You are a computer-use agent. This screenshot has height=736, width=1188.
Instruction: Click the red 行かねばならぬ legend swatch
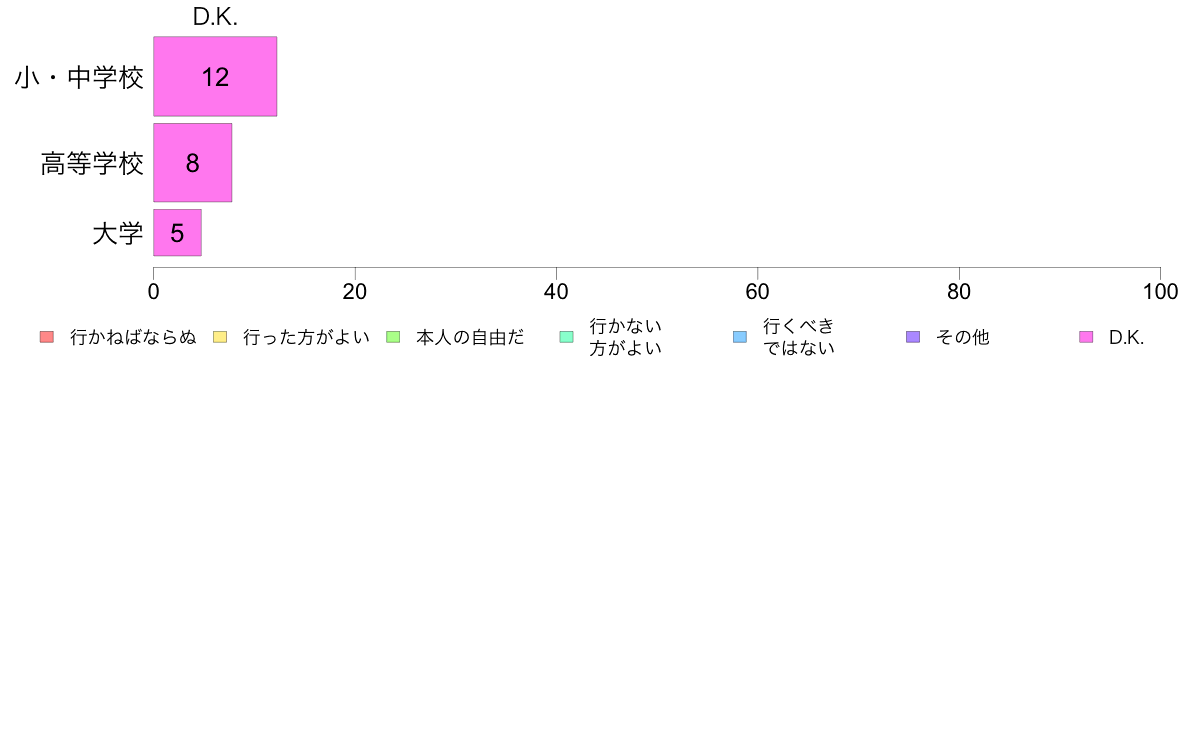(x=47, y=337)
